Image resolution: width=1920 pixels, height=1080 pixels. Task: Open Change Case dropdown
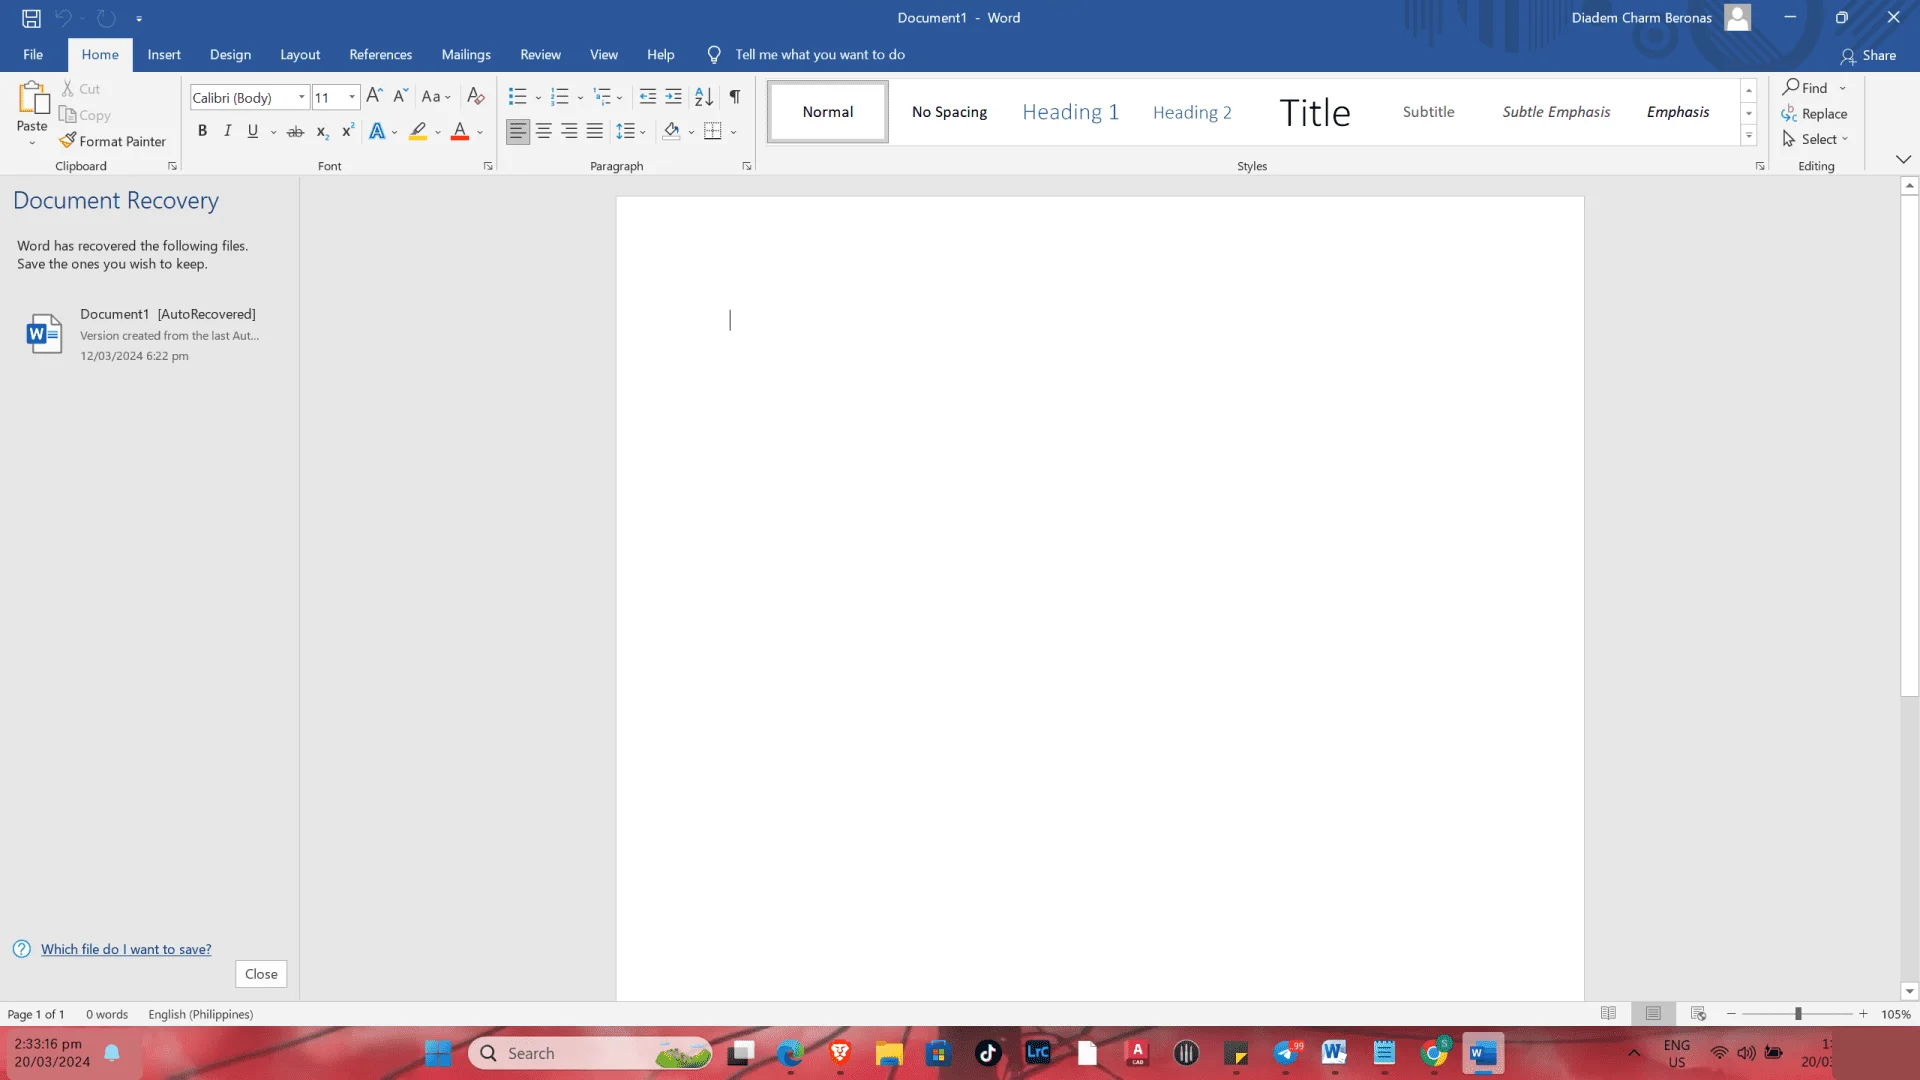click(x=436, y=97)
